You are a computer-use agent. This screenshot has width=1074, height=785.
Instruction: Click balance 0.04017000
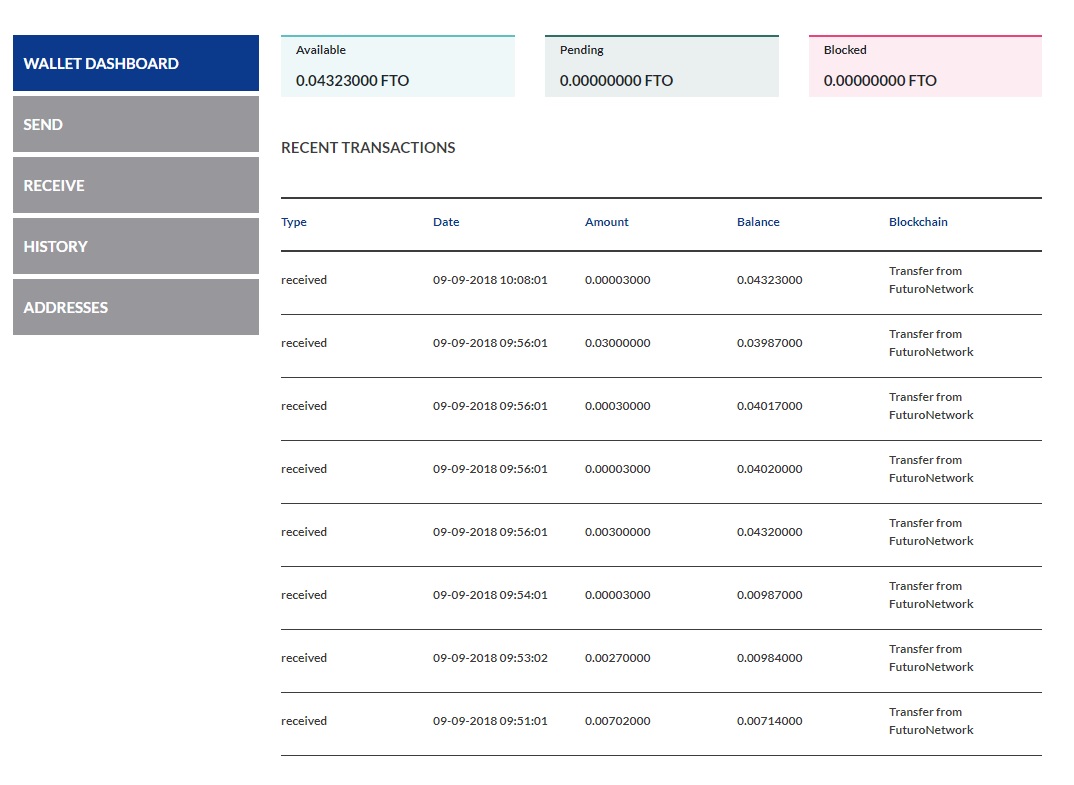769,406
